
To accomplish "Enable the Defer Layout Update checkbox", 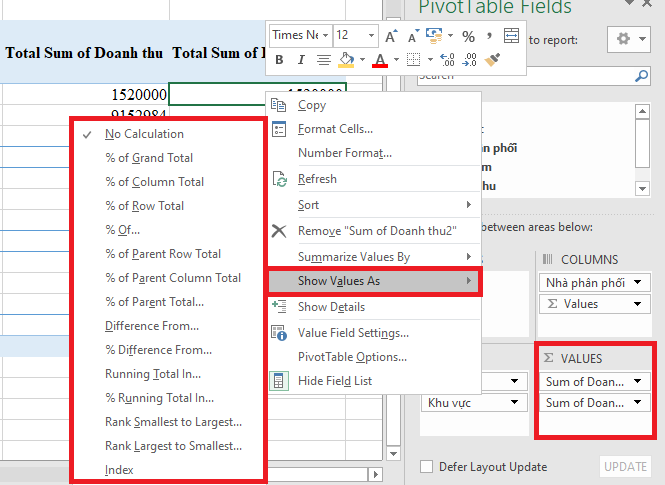I will [427, 467].
